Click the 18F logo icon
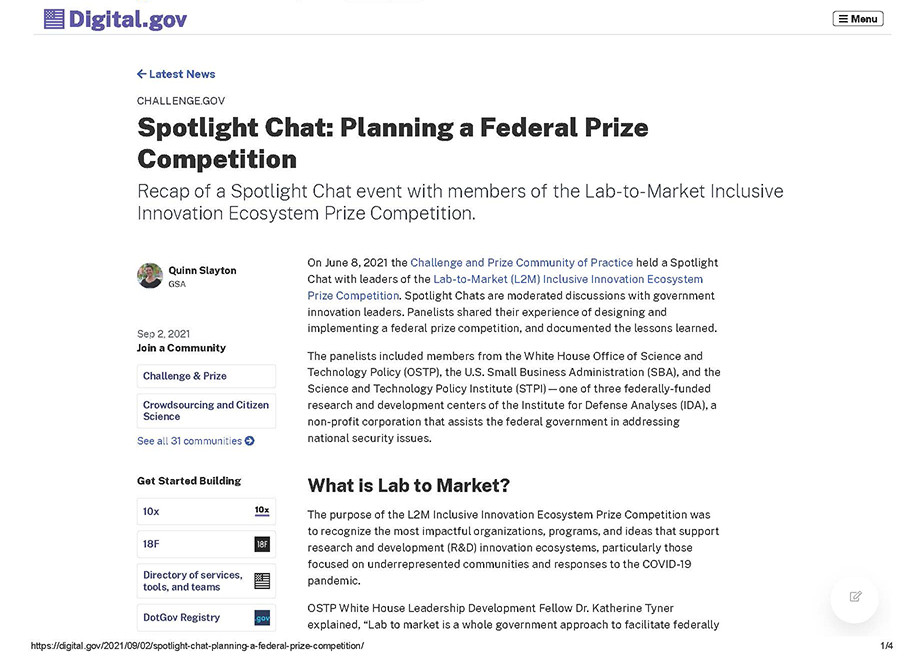The width and height of the screenshot is (924, 669). coord(262,544)
